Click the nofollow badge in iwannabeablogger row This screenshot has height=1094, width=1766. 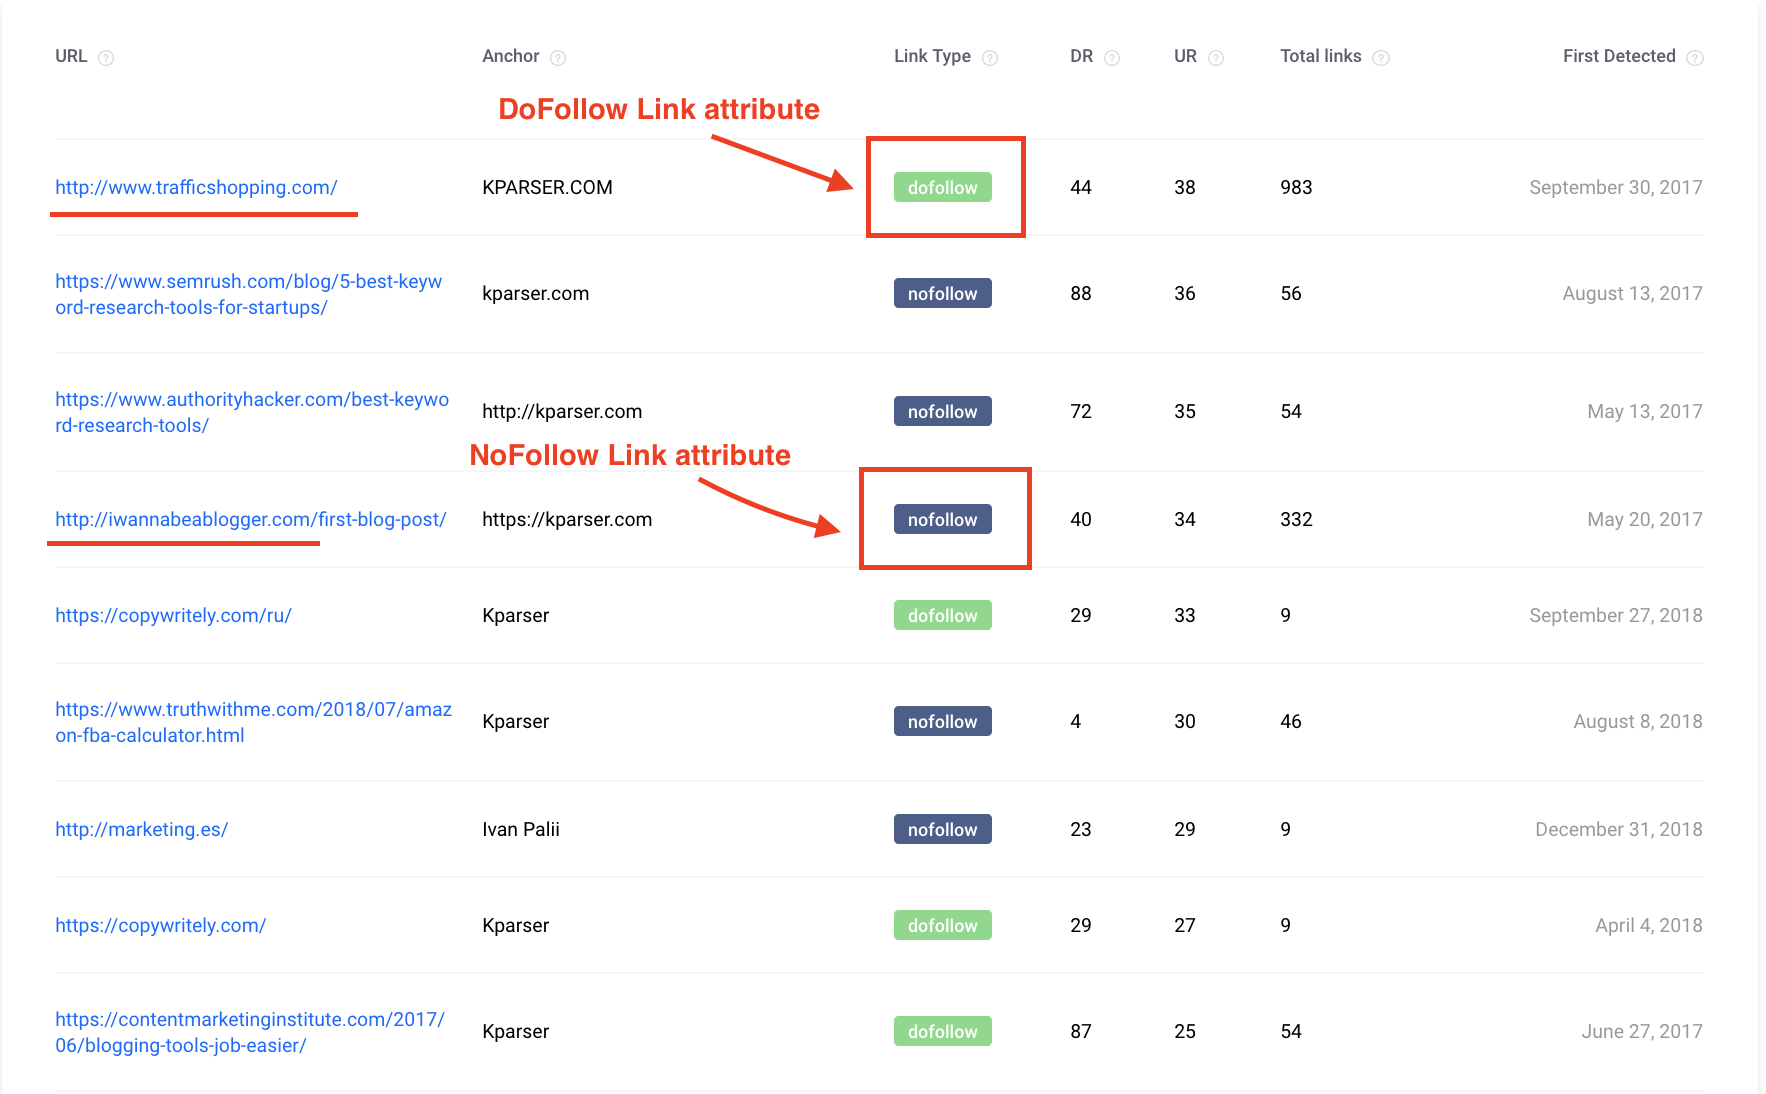point(942,519)
